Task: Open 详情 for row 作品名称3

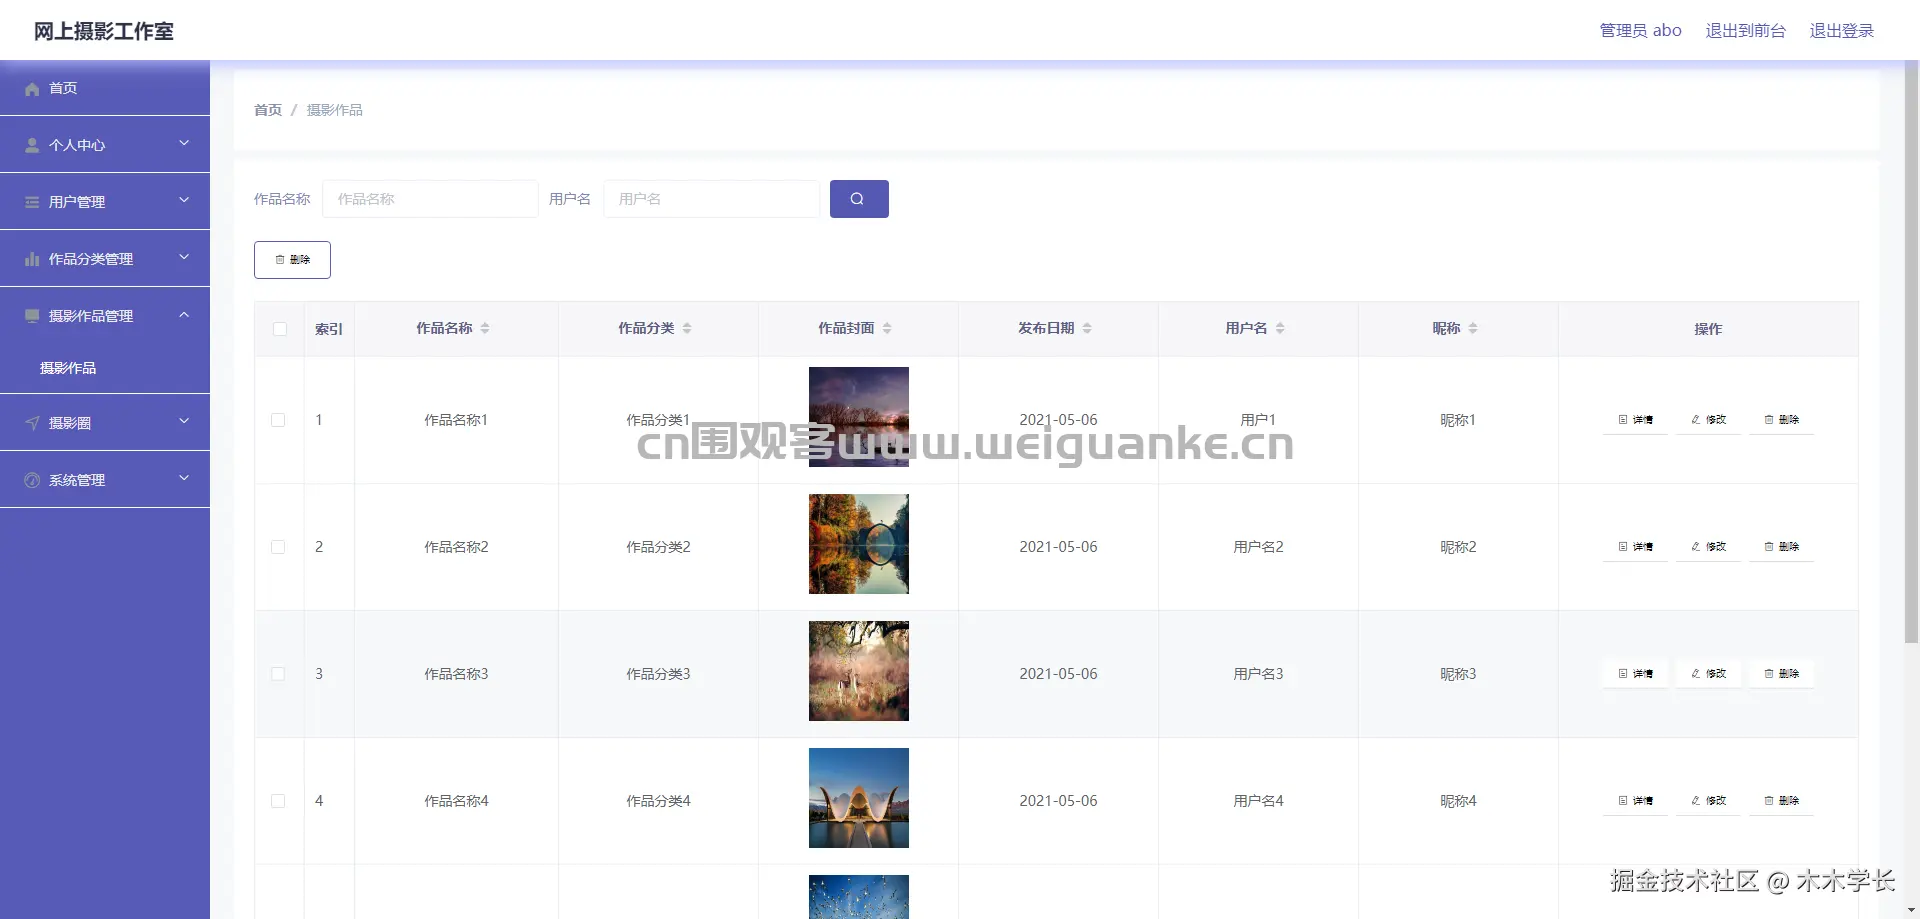Action: tap(1635, 674)
